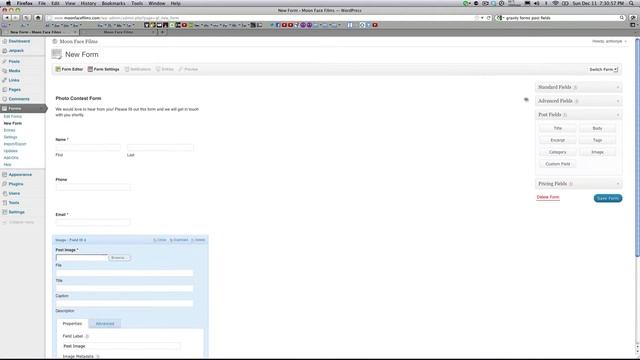Open Entries in the Forms submenu
This screenshot has height=360, width=640.
(9, 130)
